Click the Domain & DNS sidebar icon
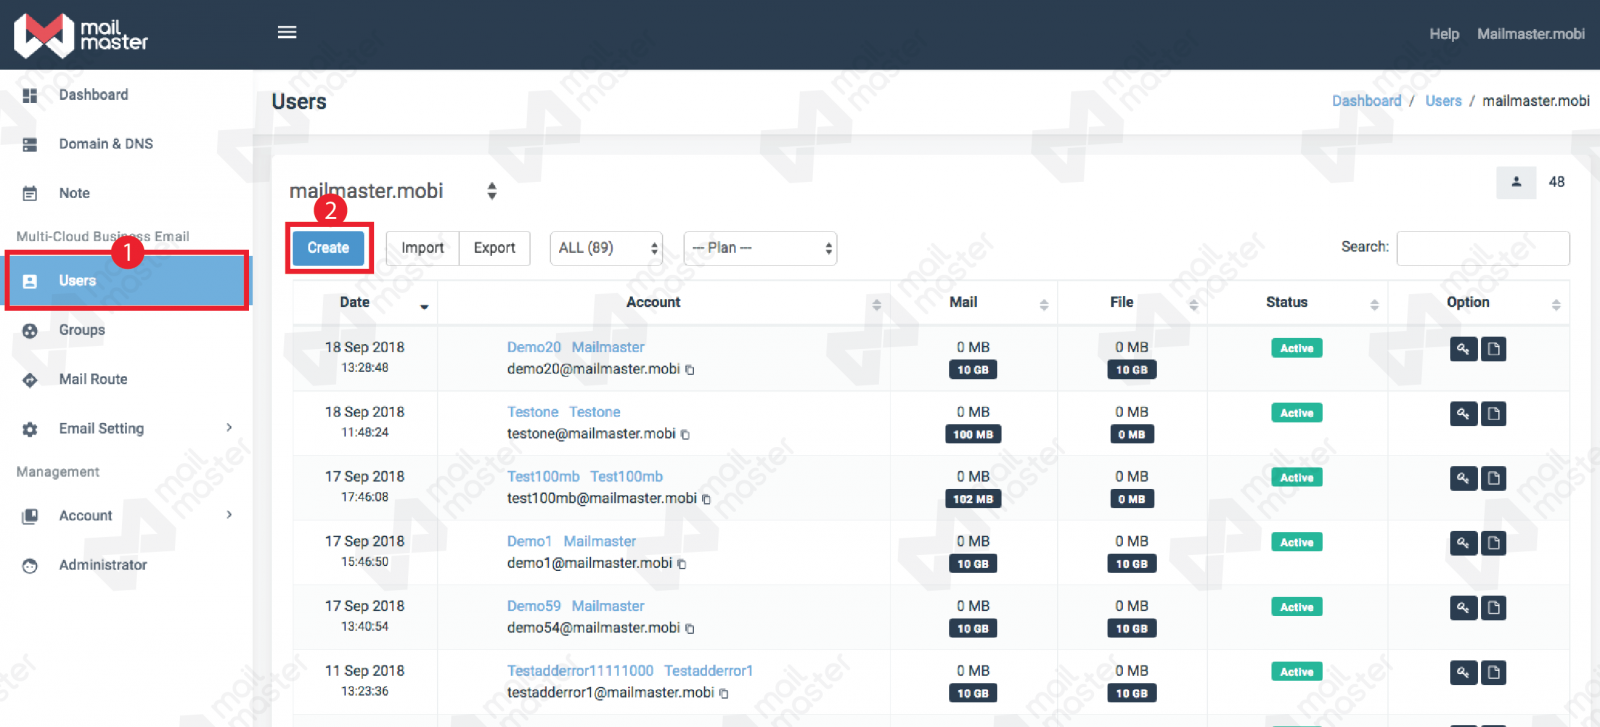The image size is (1600, 727). [x=30, y=144]
